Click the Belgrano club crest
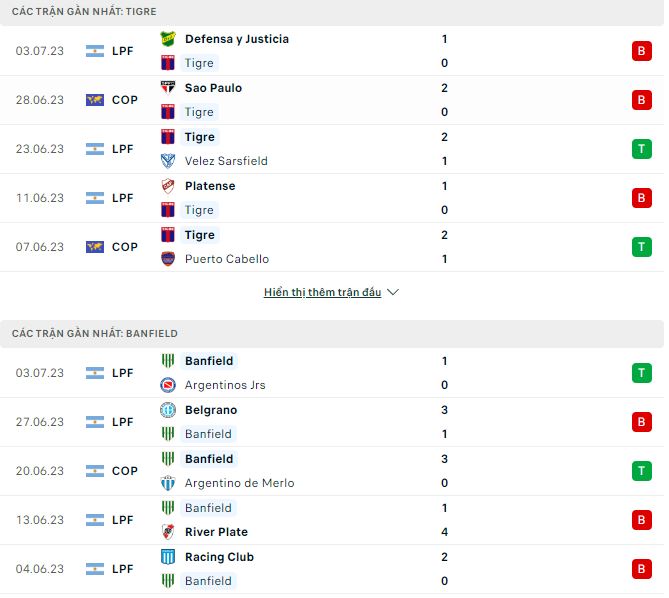Image resolution: width=669 pixels, height=598 pixels. point(168,410)
